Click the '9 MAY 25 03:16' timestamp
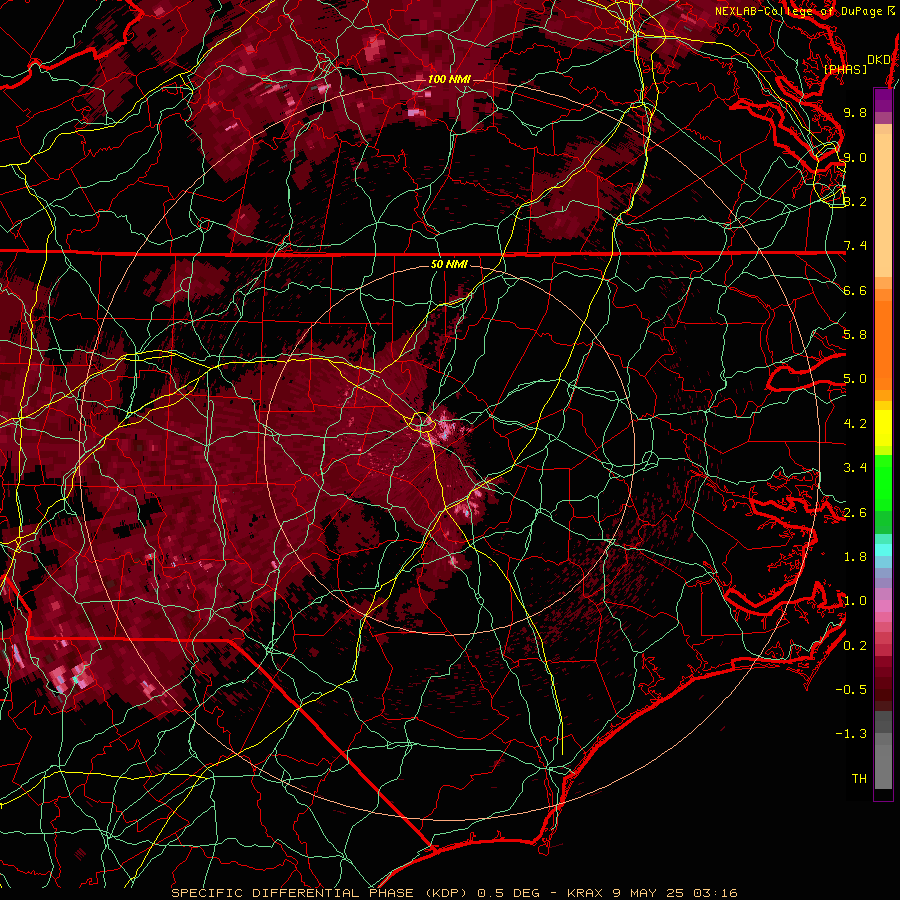Image resolution: width=900 pixels, height=900 pixels. pos(674,893)
